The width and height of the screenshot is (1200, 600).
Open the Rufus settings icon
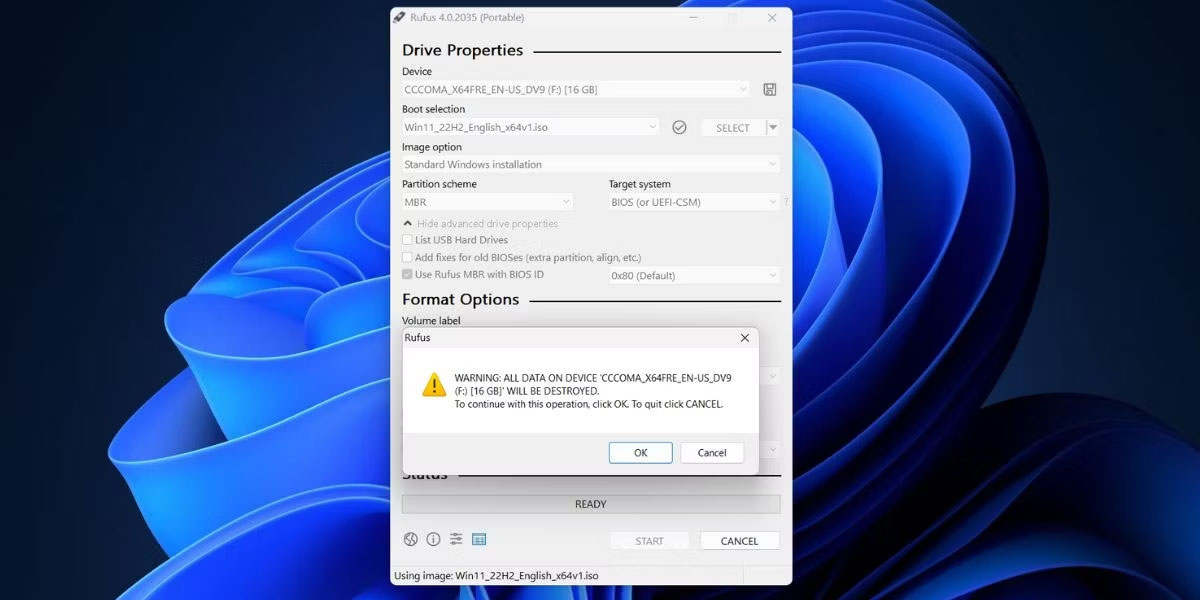coord(456,539)
